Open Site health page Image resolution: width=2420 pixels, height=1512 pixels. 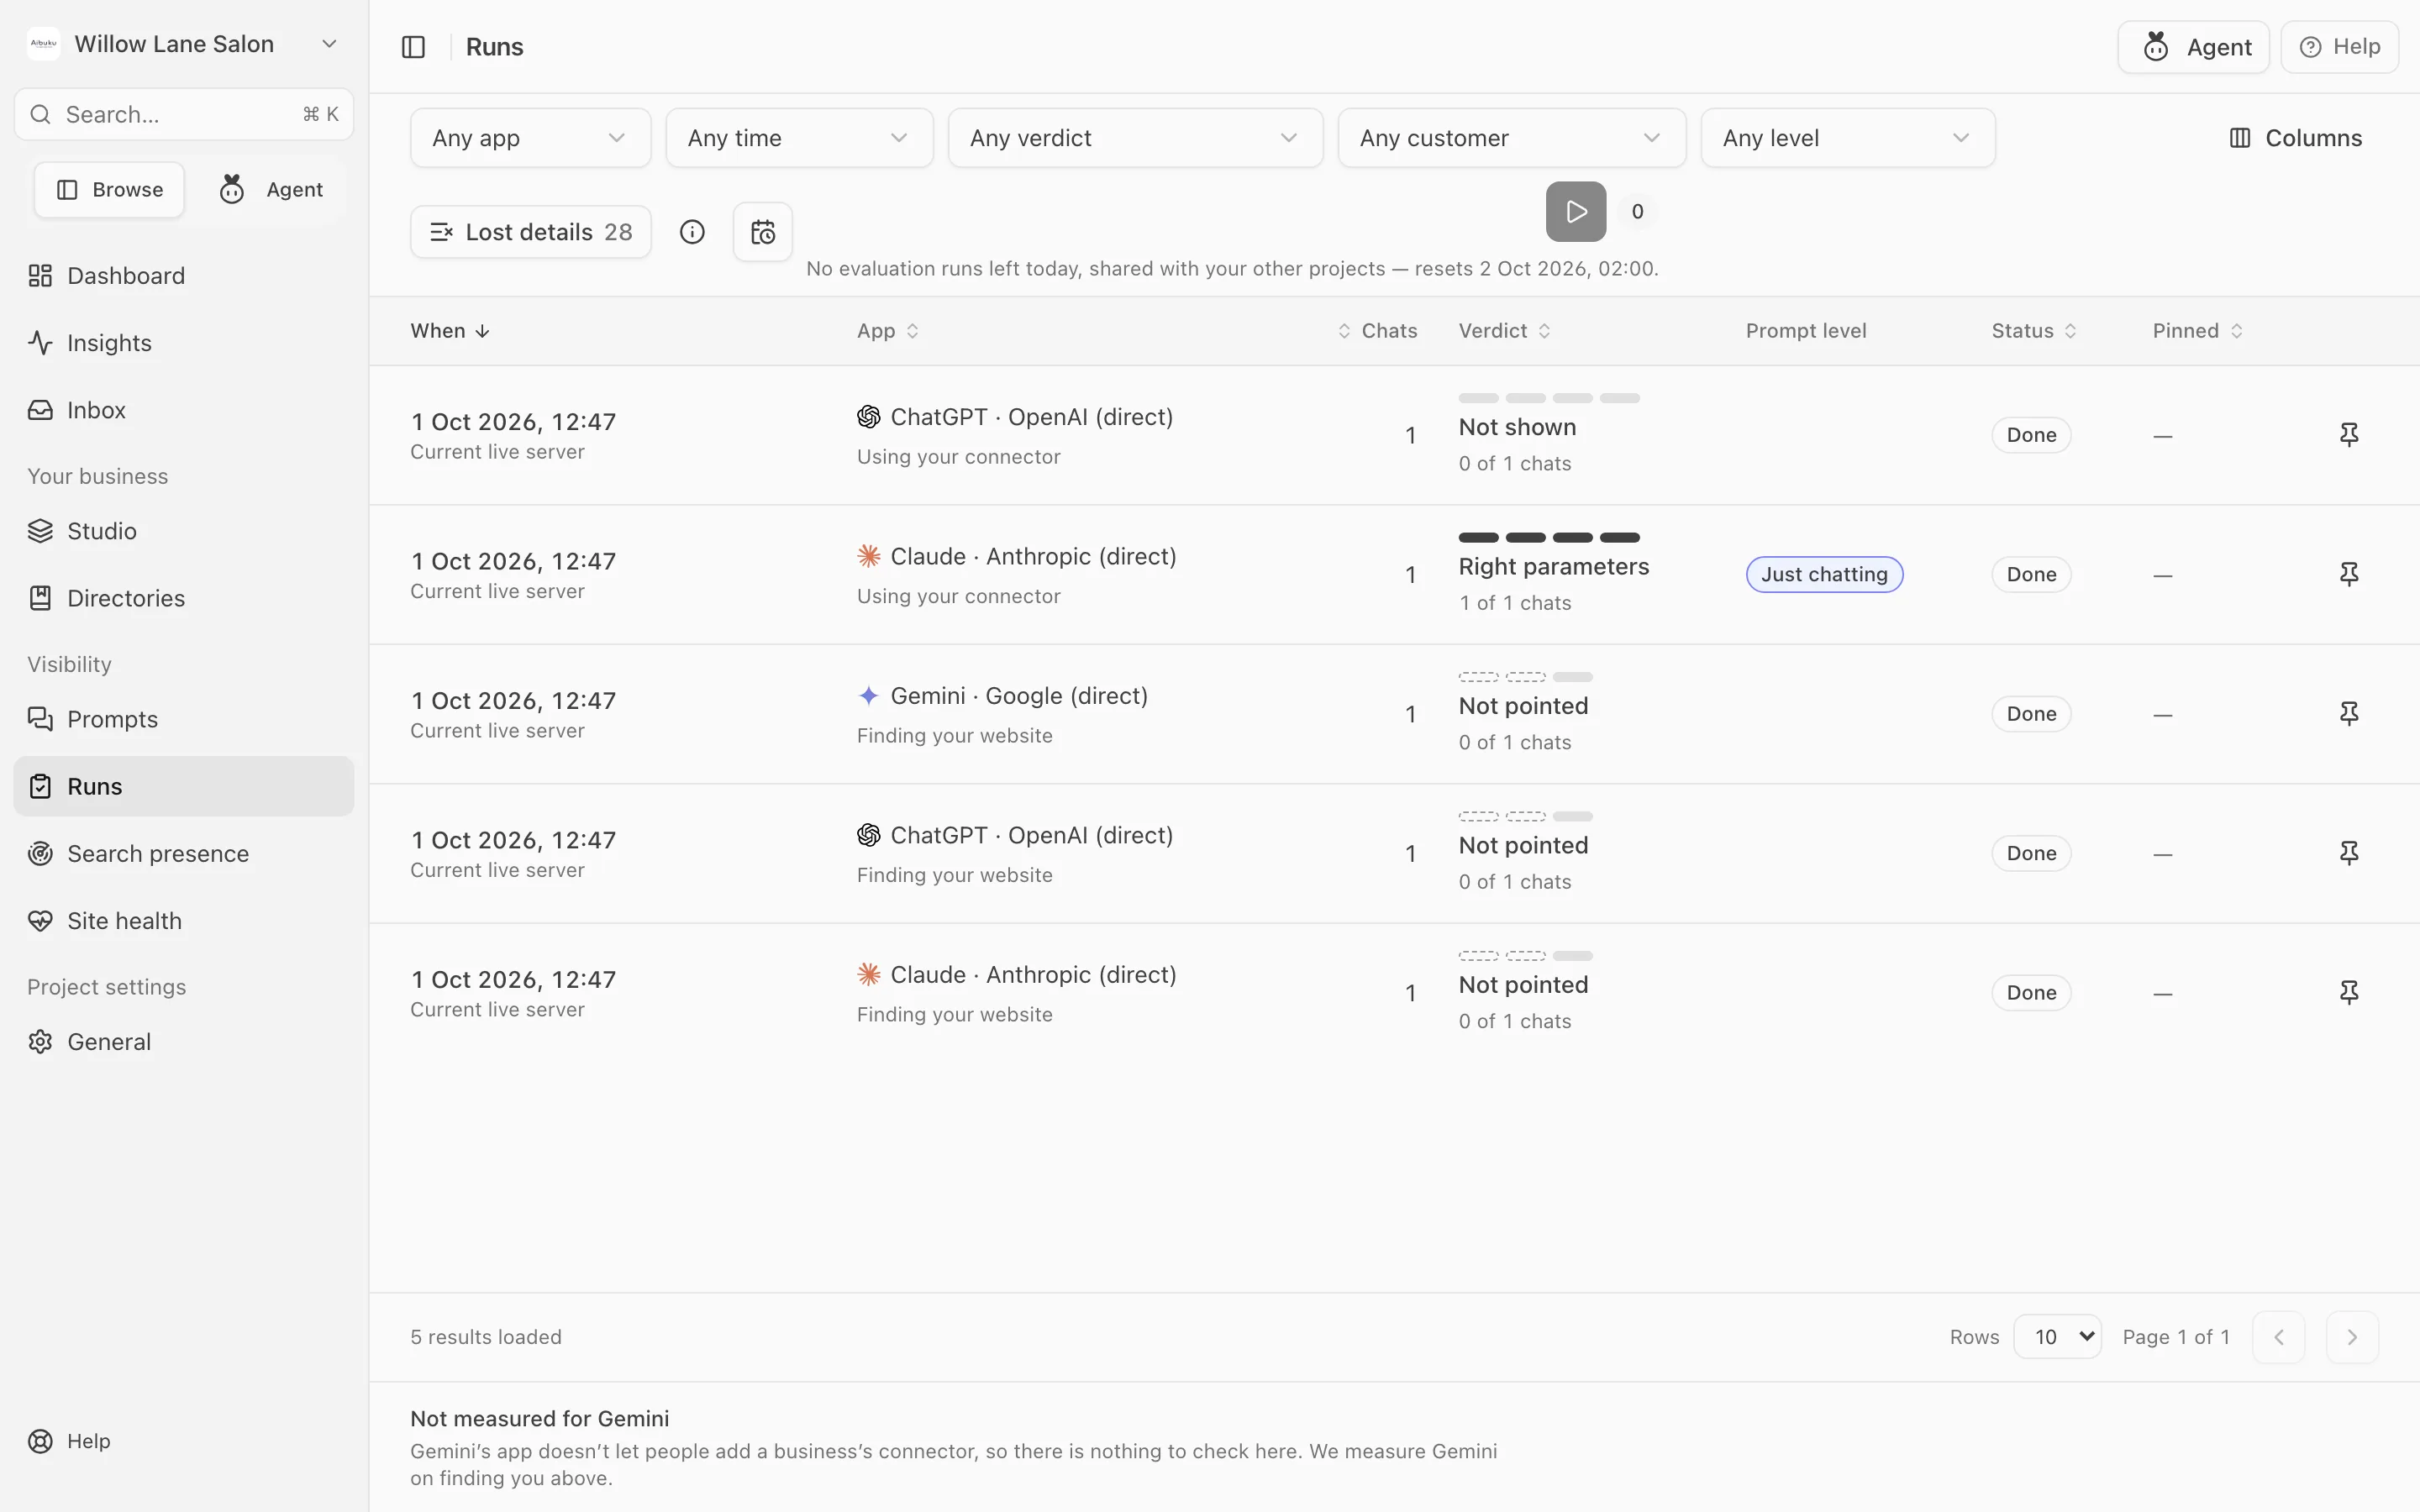point(184,920)
